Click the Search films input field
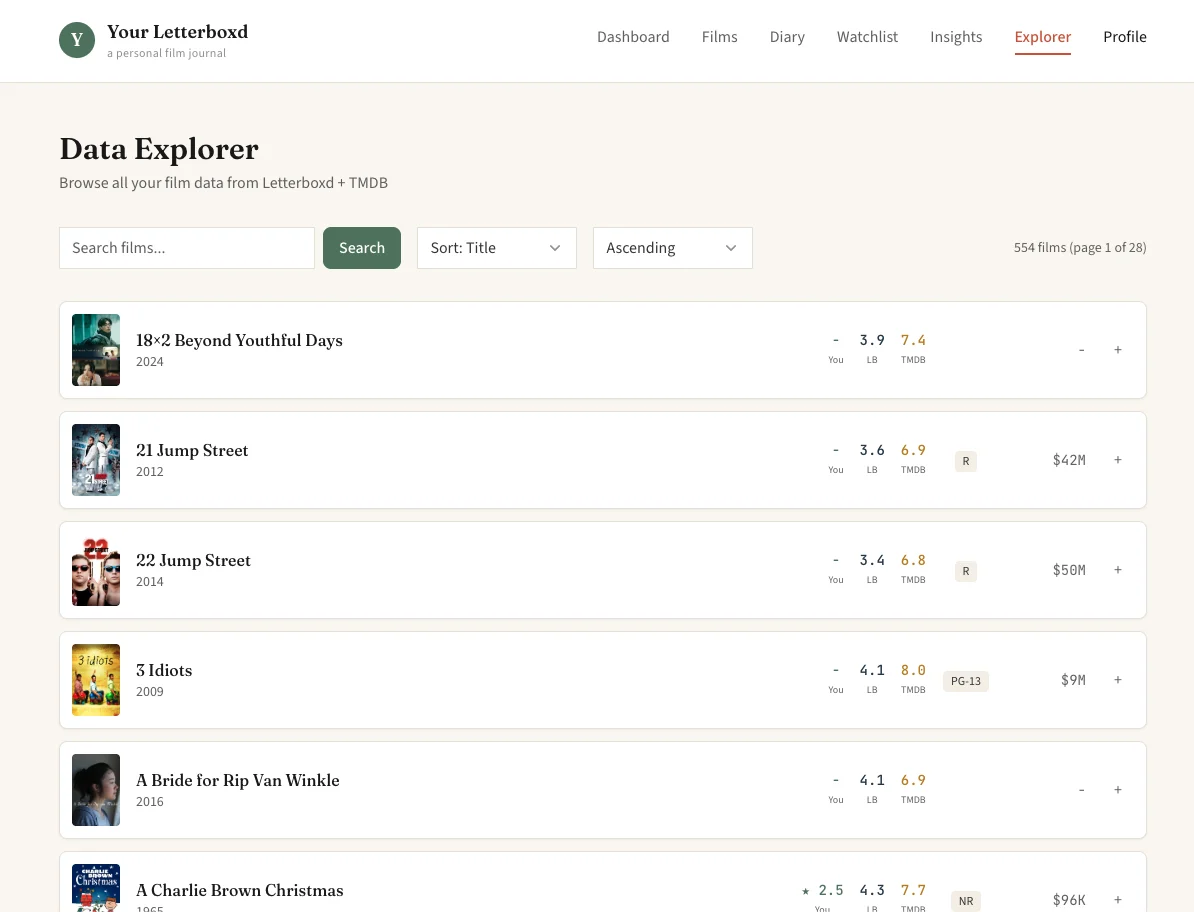This screenshot has height=912, width=1194. (187, 248)
